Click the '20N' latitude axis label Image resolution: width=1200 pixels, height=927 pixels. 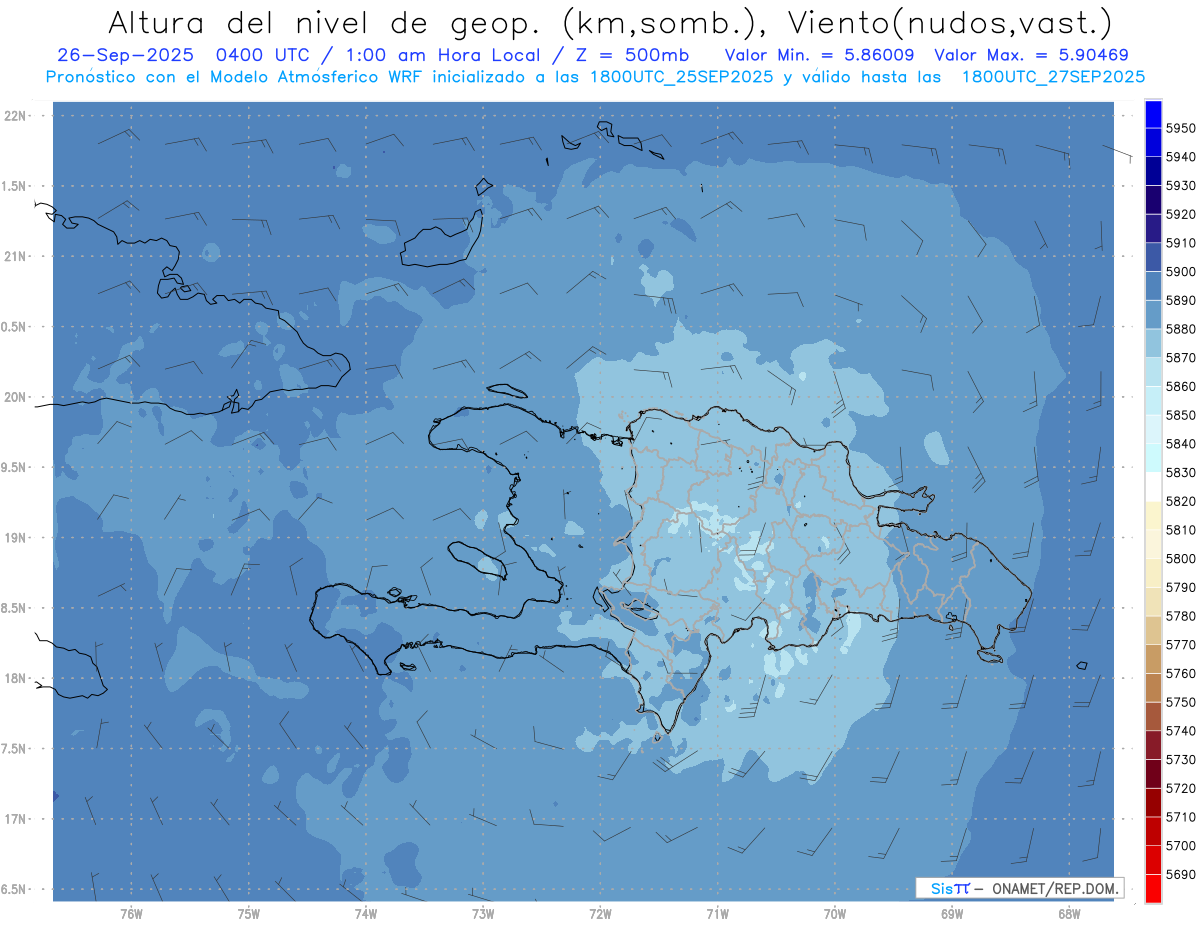point(15,397)
